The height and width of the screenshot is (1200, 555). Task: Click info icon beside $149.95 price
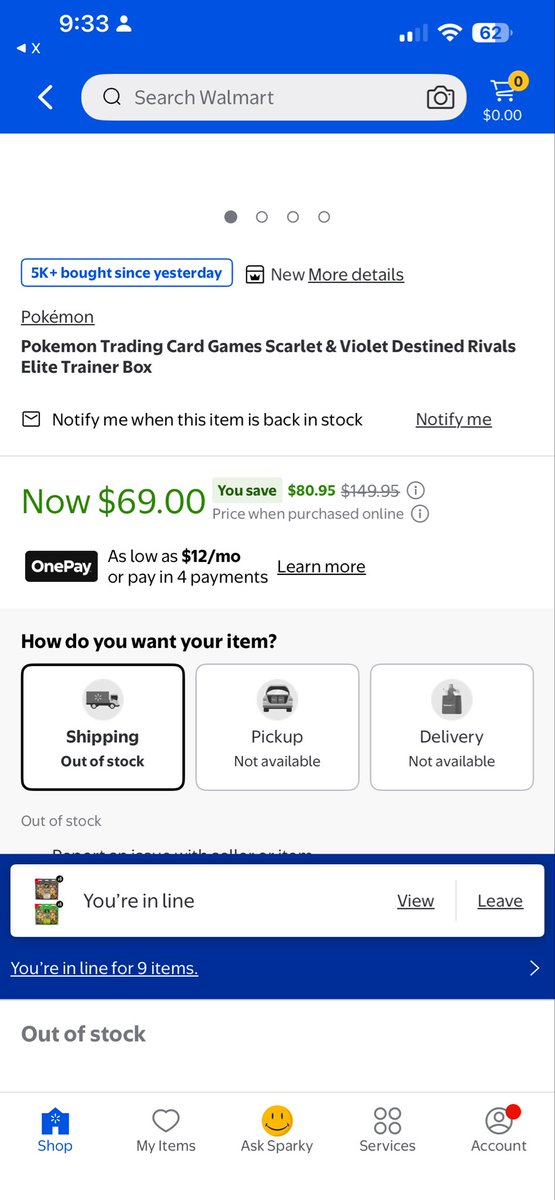pyautogui.click(x=417, y=490)
